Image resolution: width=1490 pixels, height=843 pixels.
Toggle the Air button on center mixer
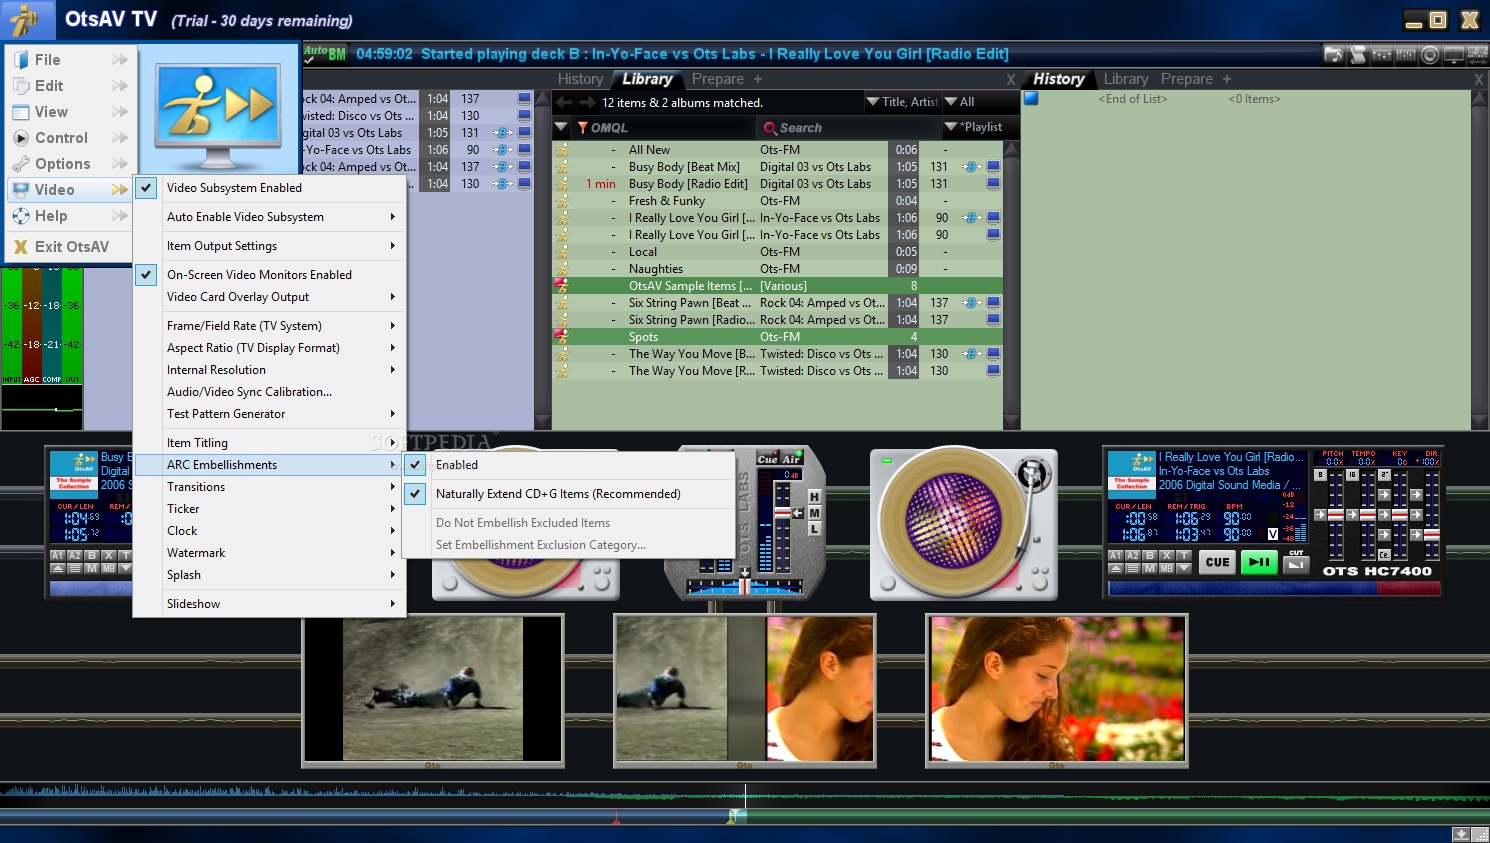[x=791, y=459]
